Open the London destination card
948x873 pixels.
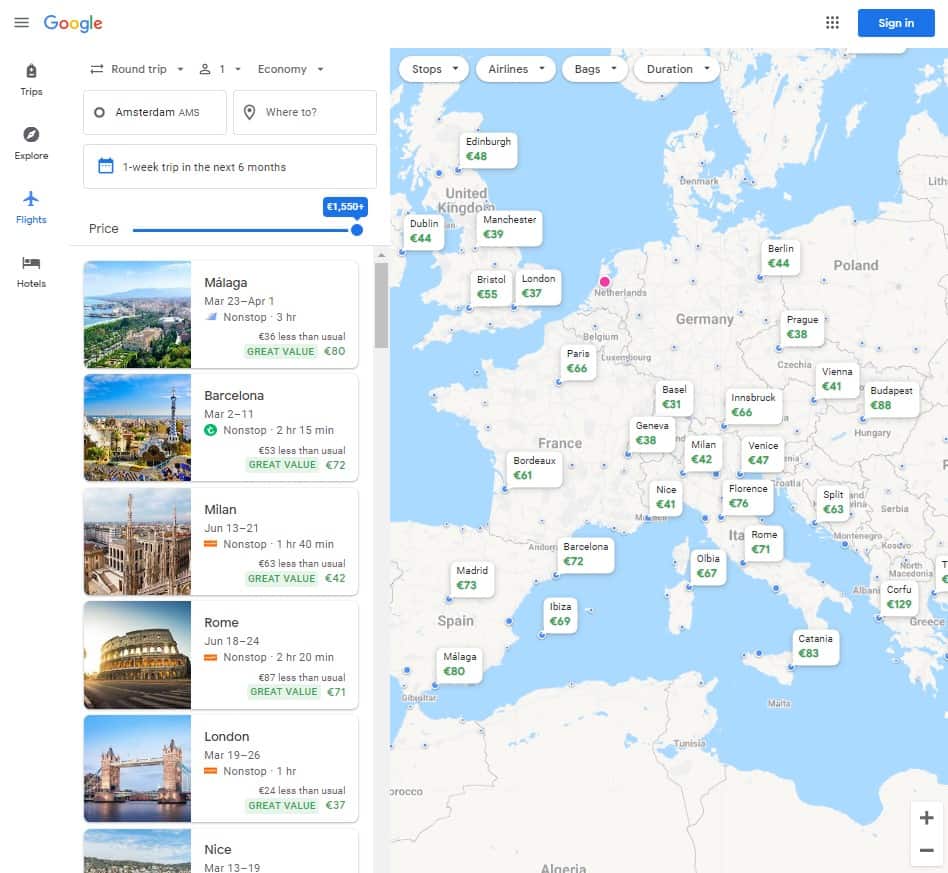(x=221, y=768)
